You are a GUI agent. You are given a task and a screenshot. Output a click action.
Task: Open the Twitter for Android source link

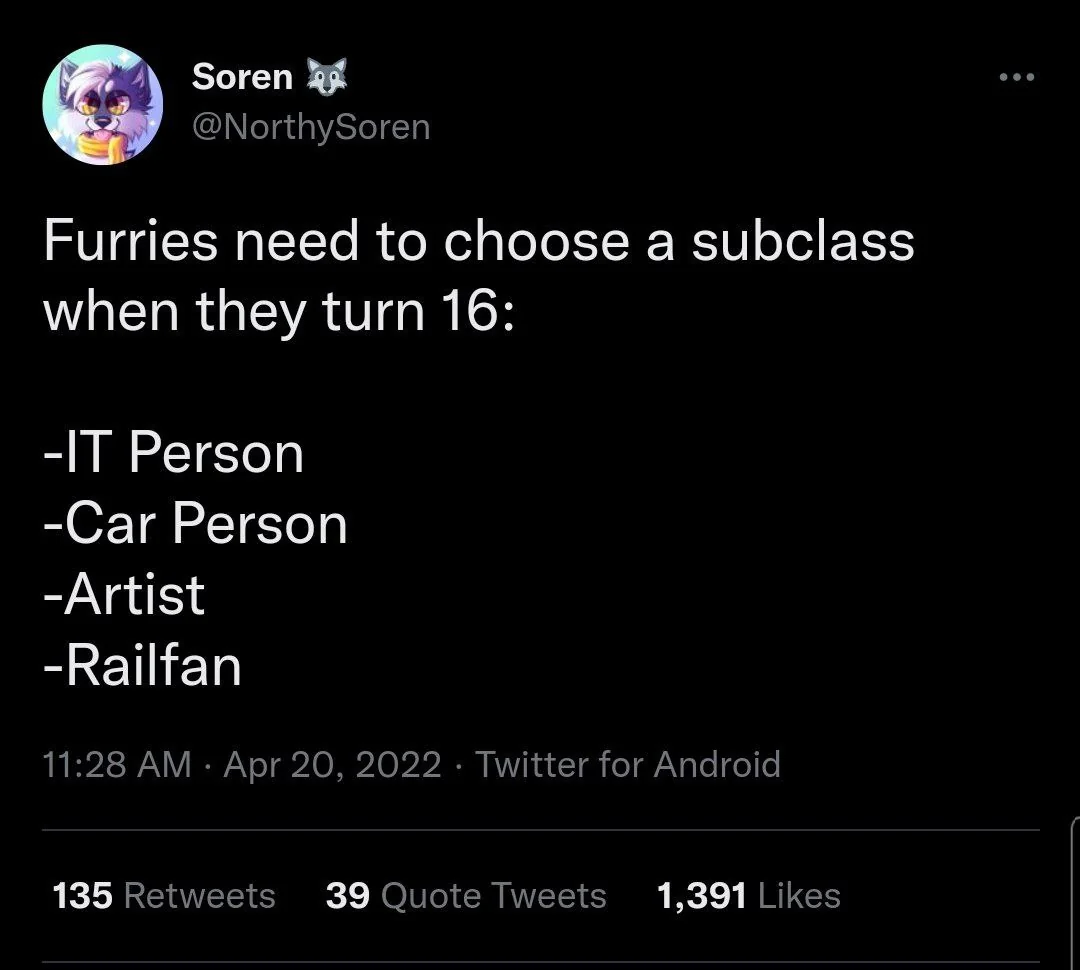click(x=627, y=765)
